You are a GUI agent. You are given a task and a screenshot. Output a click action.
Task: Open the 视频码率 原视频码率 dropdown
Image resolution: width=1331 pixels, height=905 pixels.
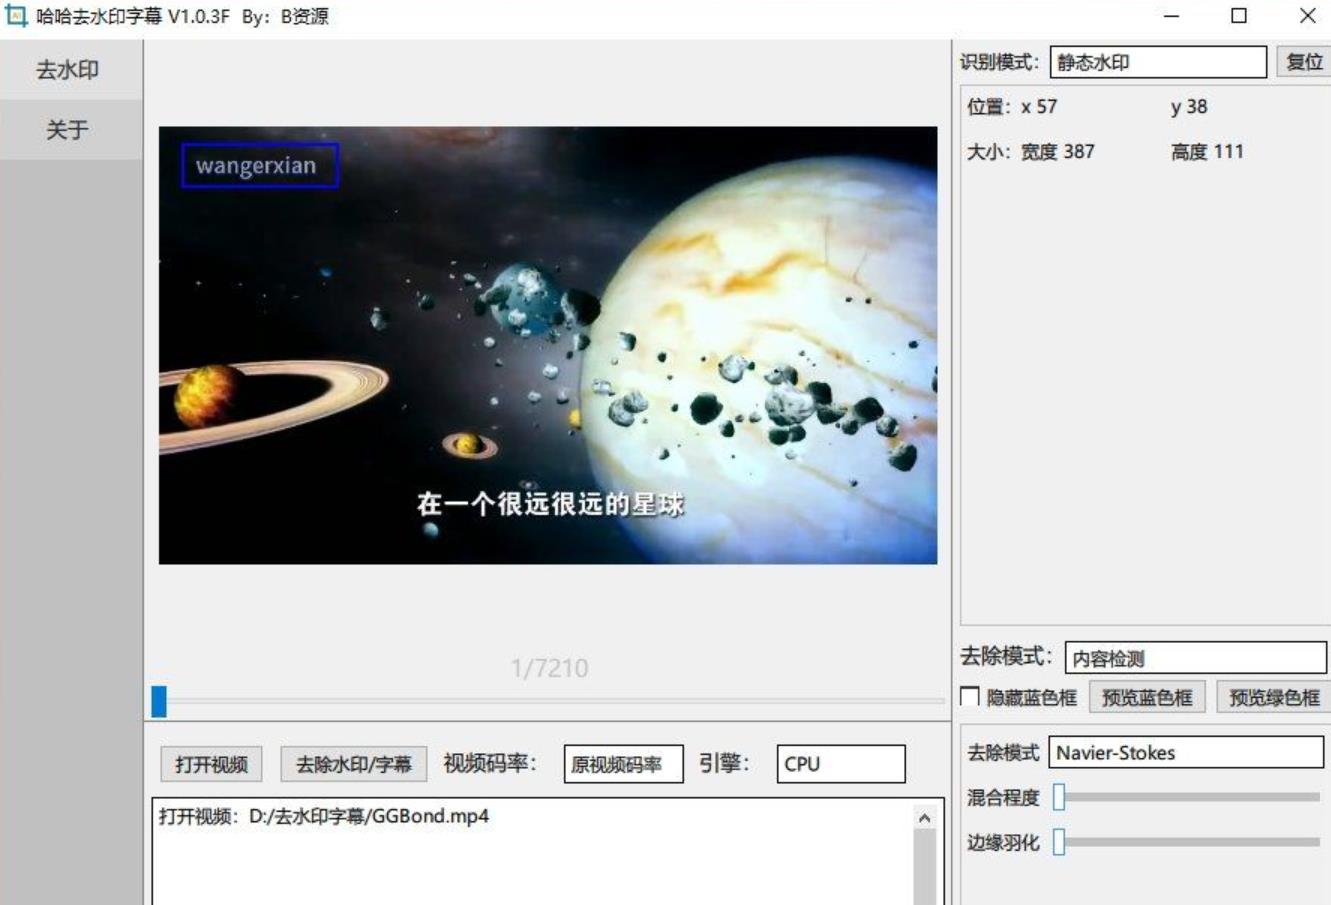coord(623,764)
